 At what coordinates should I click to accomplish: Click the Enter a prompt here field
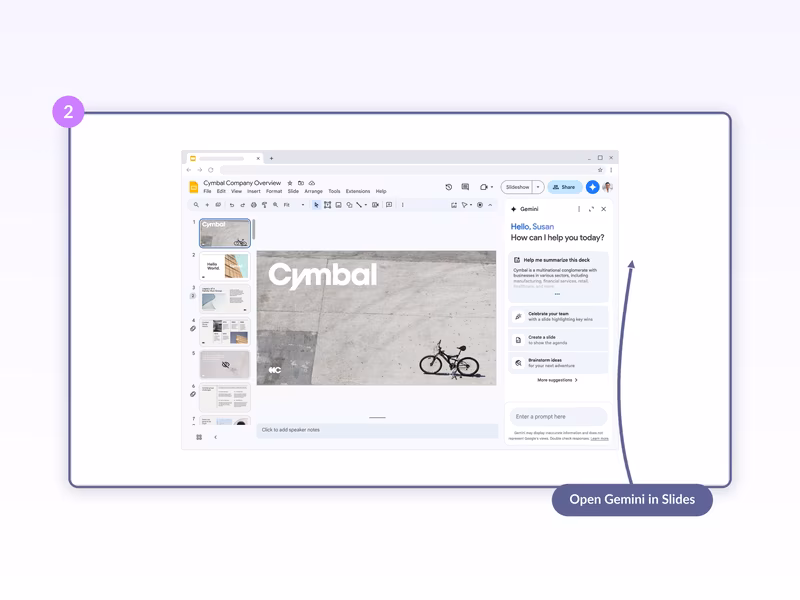click(x=558, y=417)
